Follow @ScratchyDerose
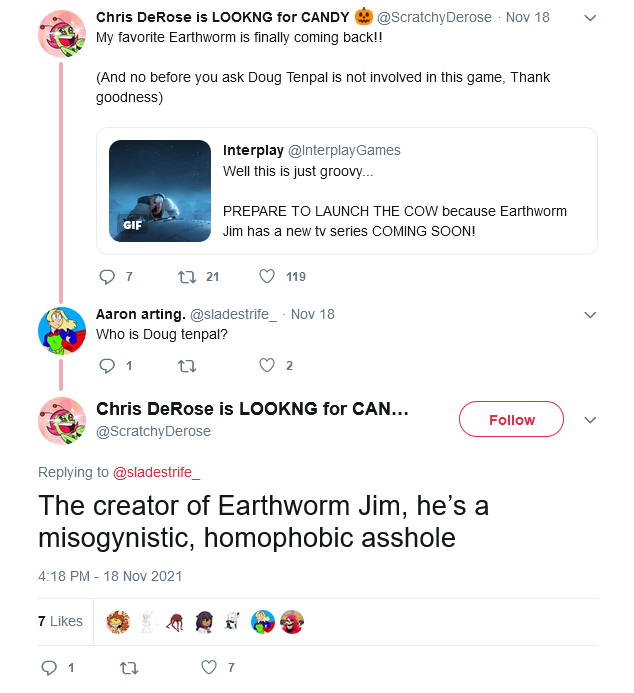Image resolution: width=634 pixels, height=693 pixels. click(511, 419)
